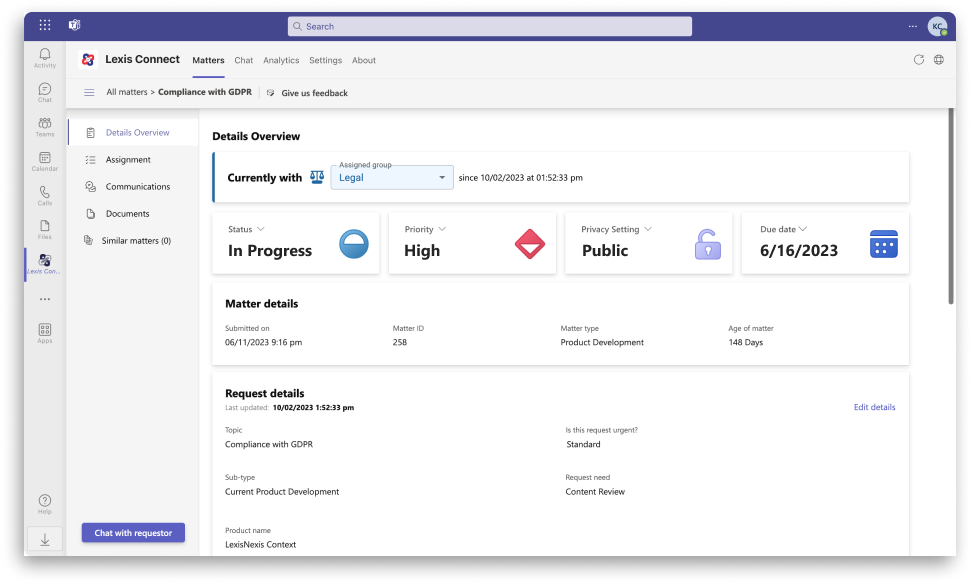
Task: Switch to the Analytics tab
Action: pyautogui.click(x=281, y=60)
